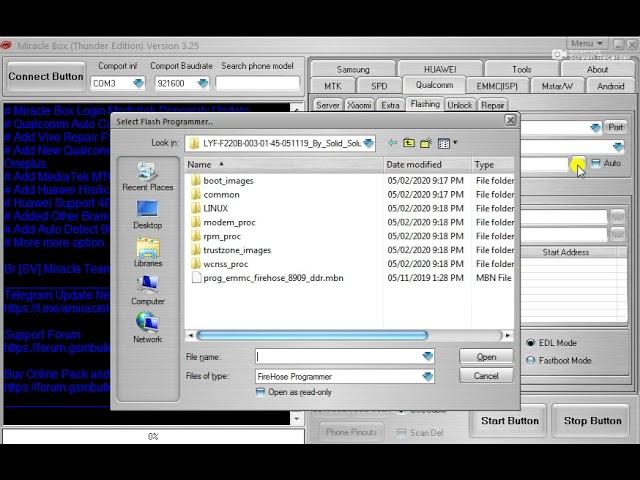Sort by the Name column header
640x480 pixels.
tap(284, 164)
